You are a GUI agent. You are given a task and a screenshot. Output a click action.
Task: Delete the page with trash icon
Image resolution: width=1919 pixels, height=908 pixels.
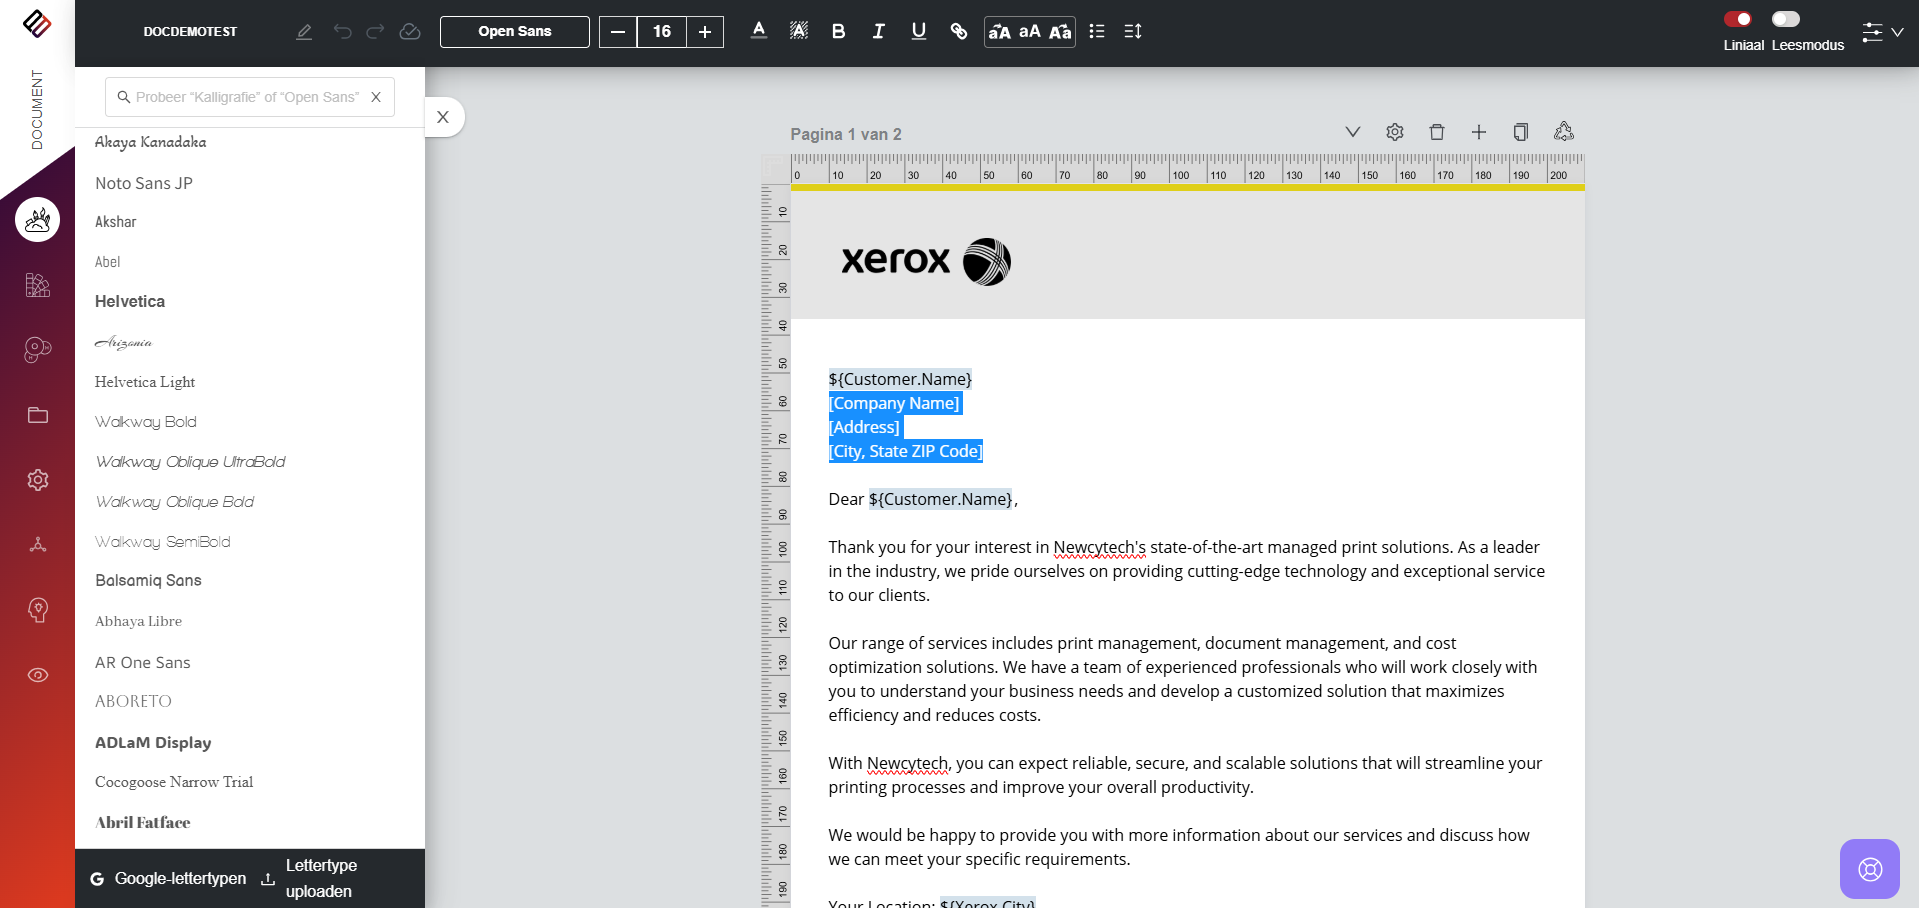1437,132
